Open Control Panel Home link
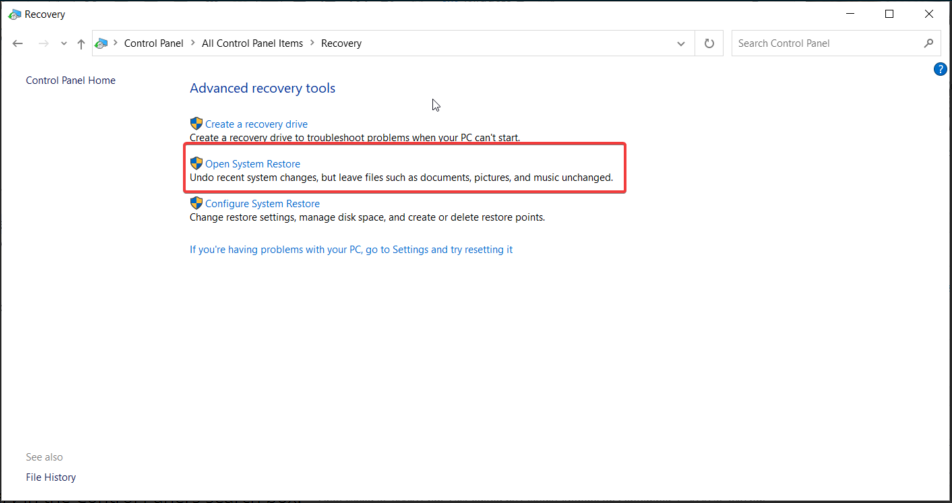The width and height of the screenshot is (952, 503). 70,80
